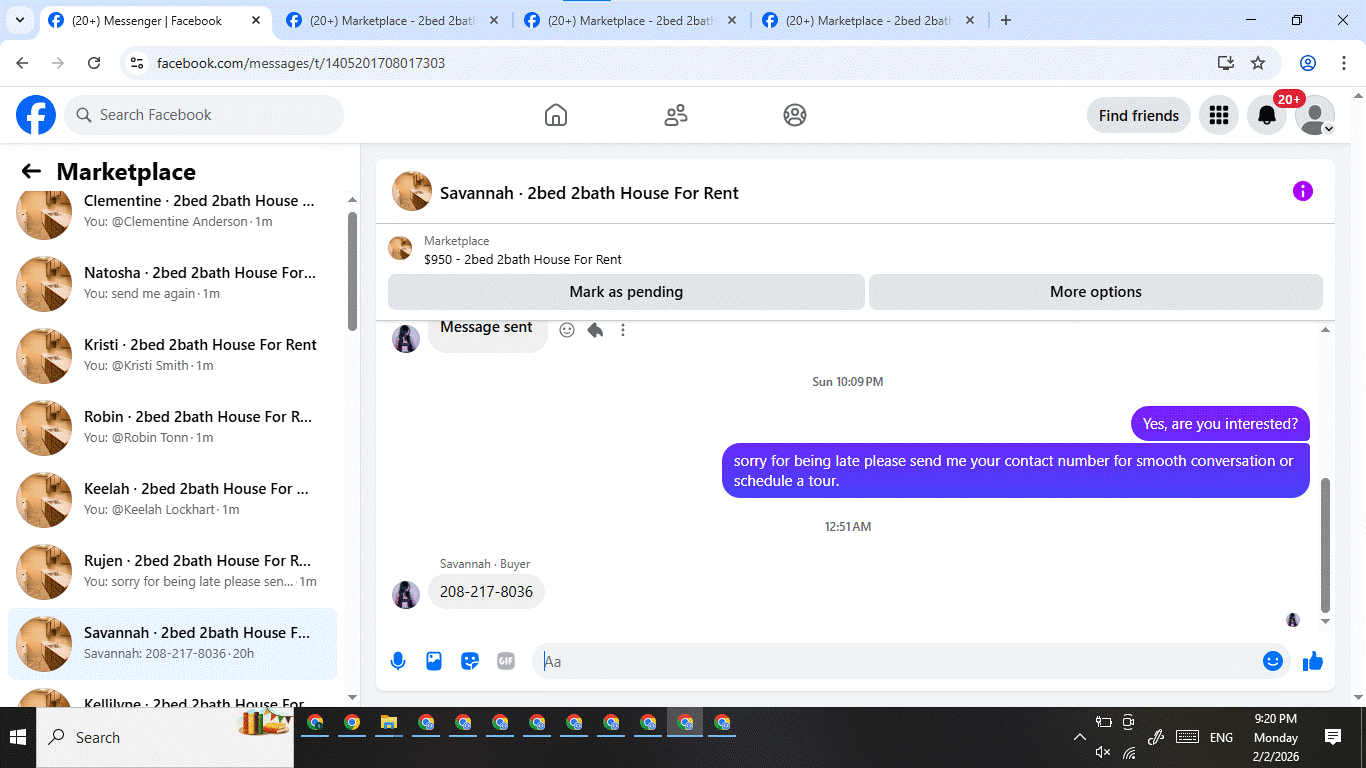Open the tab search dropdown arrow
This screenshot has height=768, width=1366.
point(20,20)
